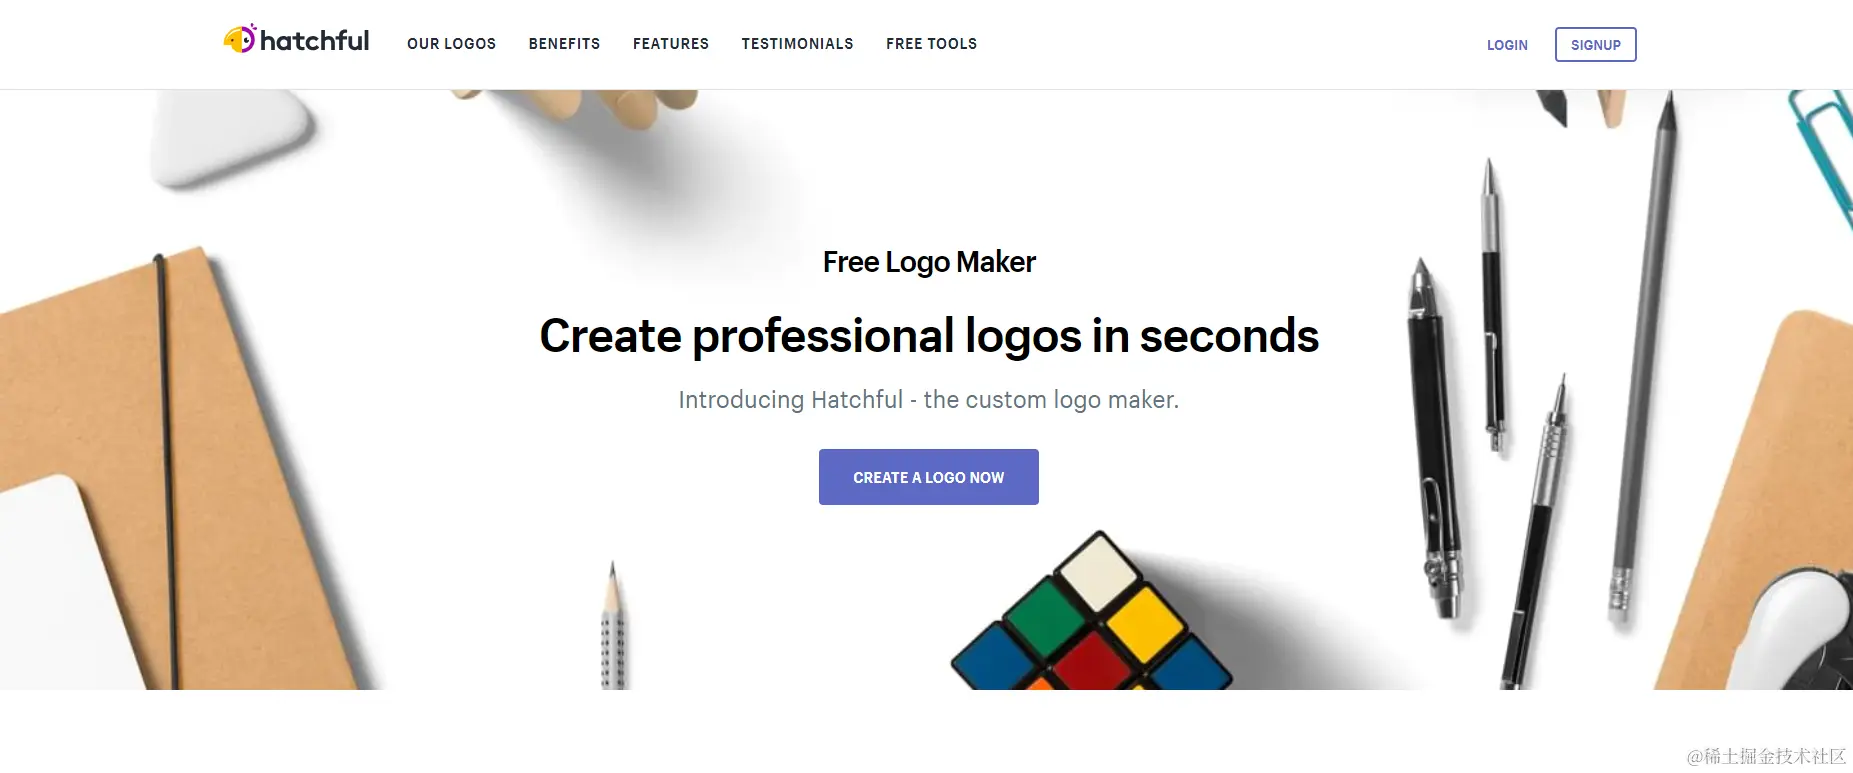Select Features in the navigation bar
Screen dimensions: 1853x773
671,44
